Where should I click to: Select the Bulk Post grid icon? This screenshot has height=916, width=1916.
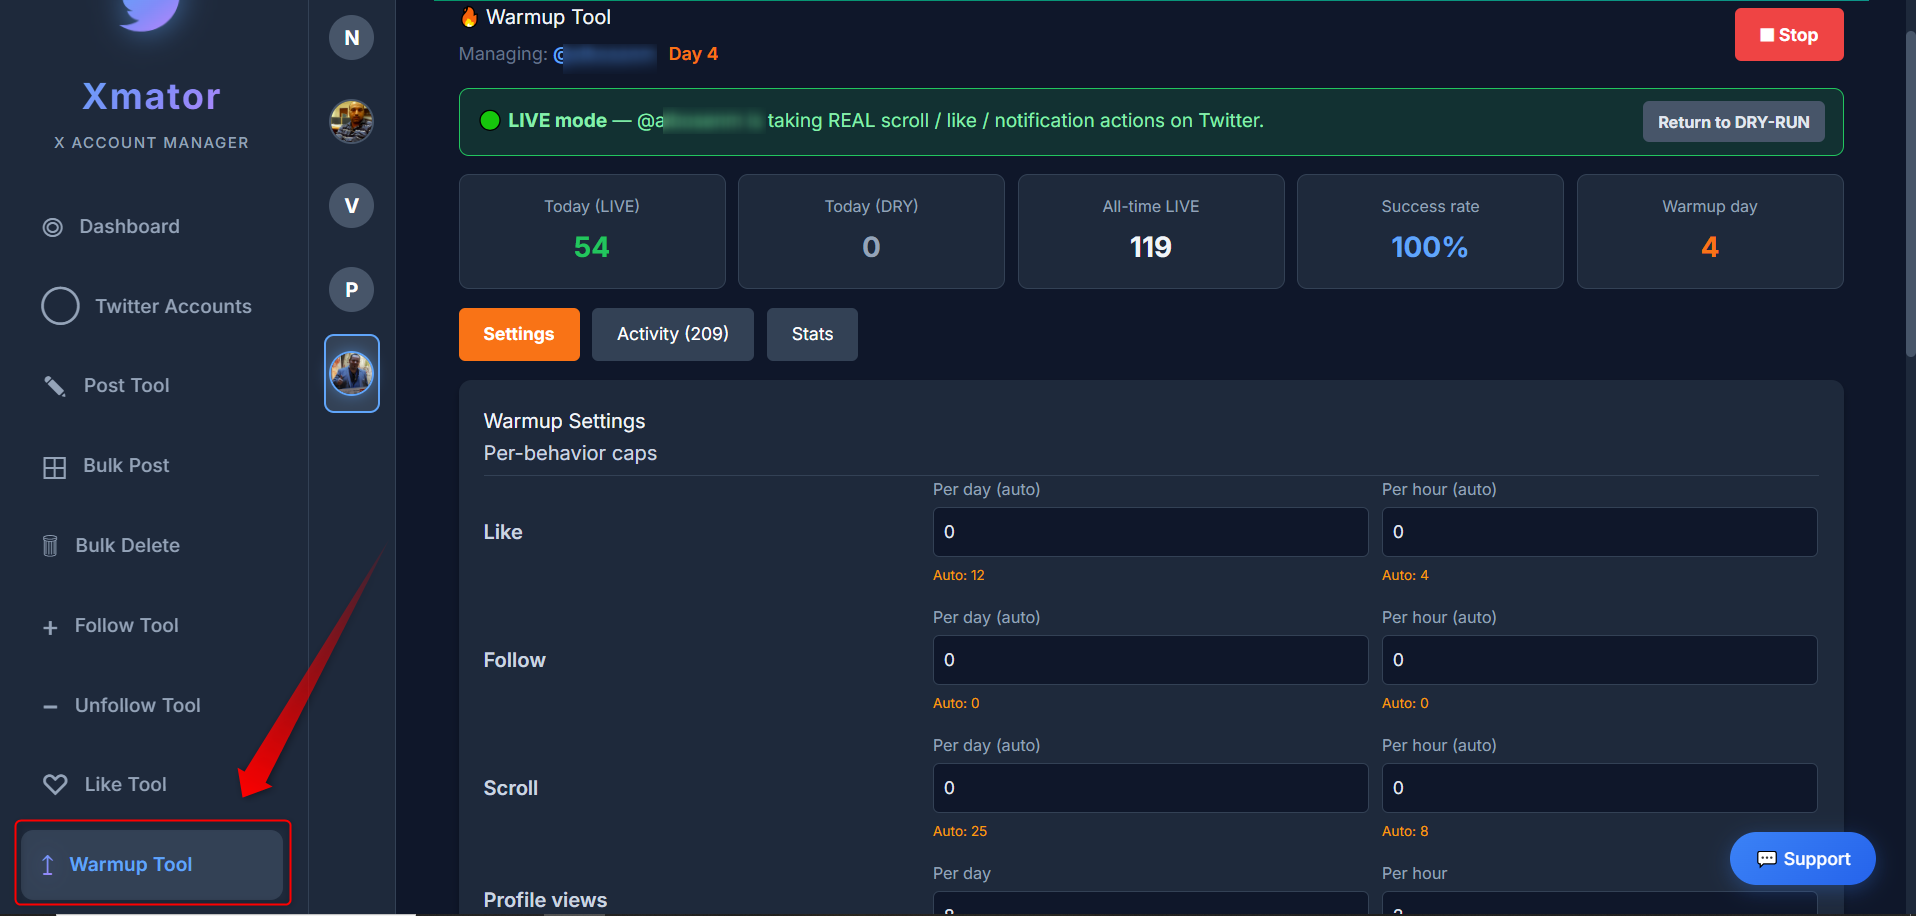click(55, 467)
